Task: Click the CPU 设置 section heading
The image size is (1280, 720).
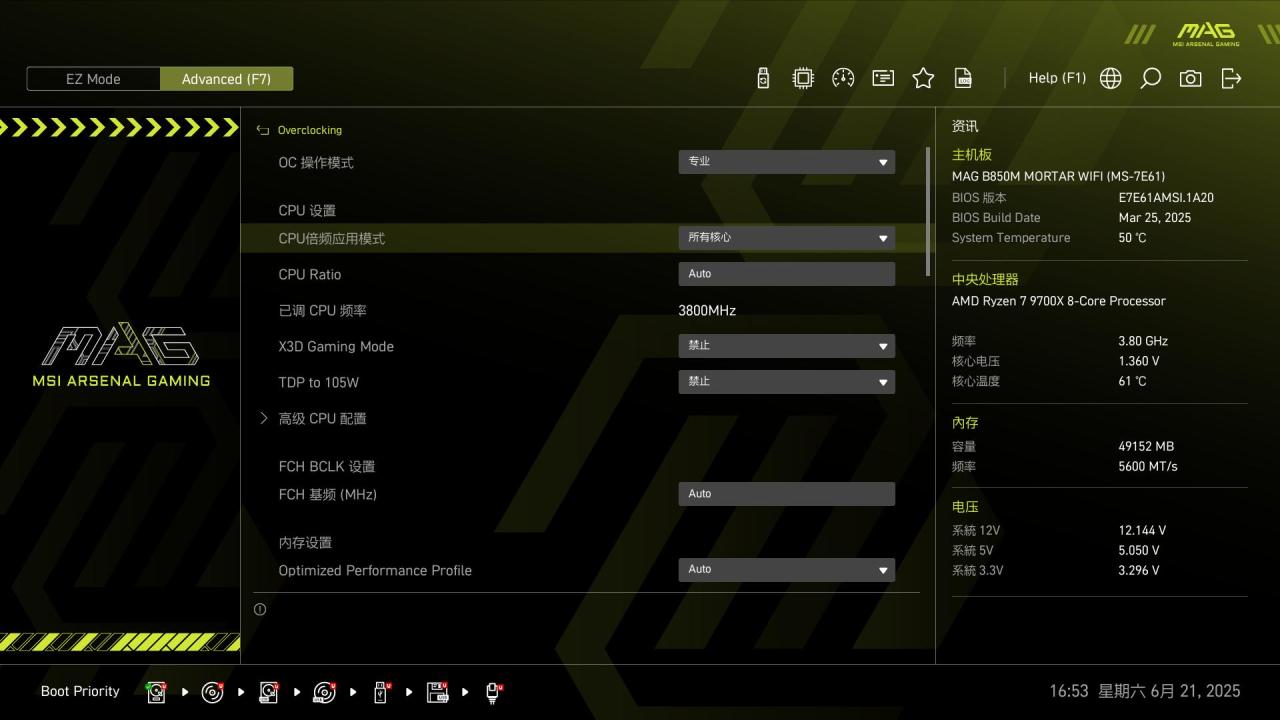Action: coord(307,211)
